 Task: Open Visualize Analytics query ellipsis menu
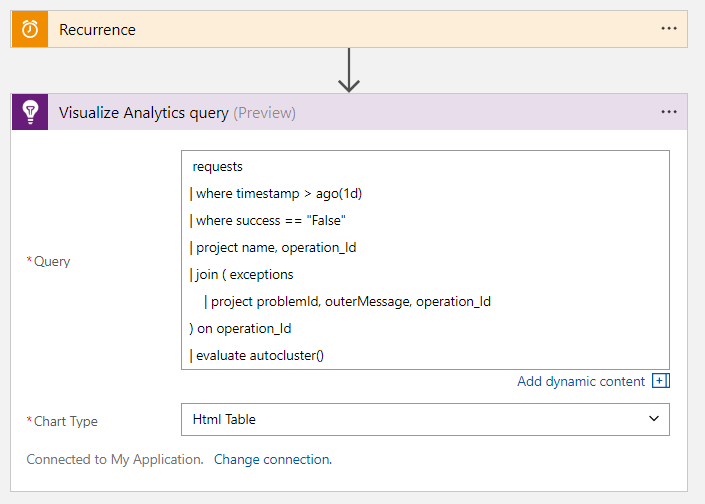pos(669,112)
